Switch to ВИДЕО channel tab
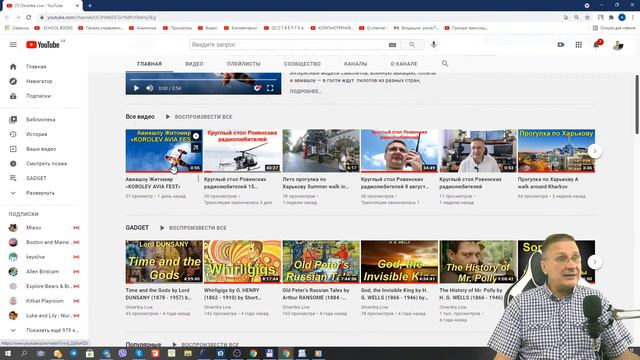Viewport: 640px width, 360px height. [x=194, y=64]
